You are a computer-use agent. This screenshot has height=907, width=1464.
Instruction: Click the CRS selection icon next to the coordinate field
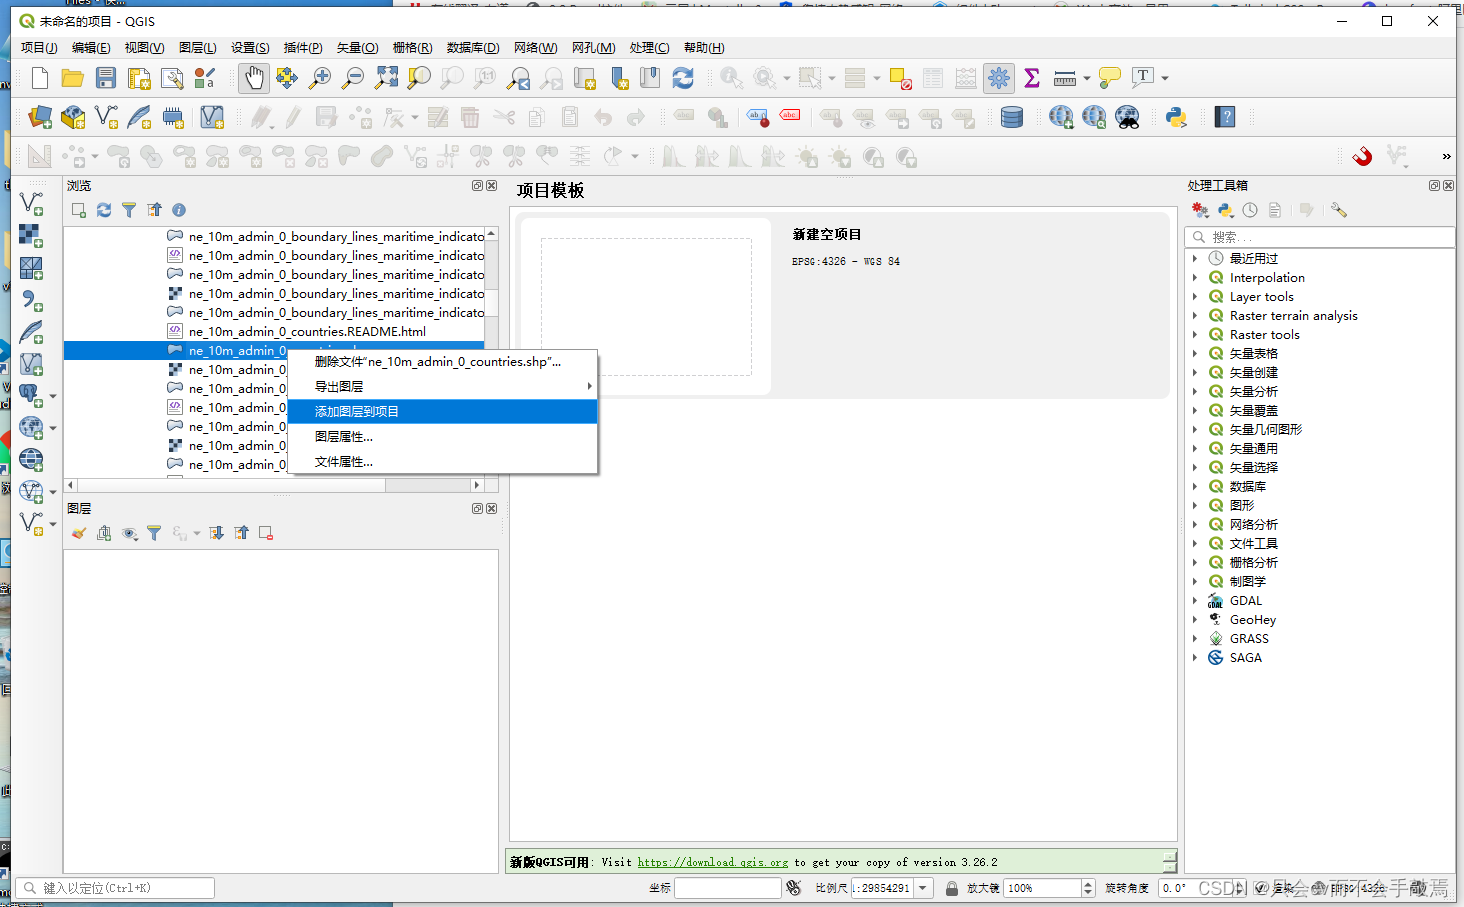794,888
